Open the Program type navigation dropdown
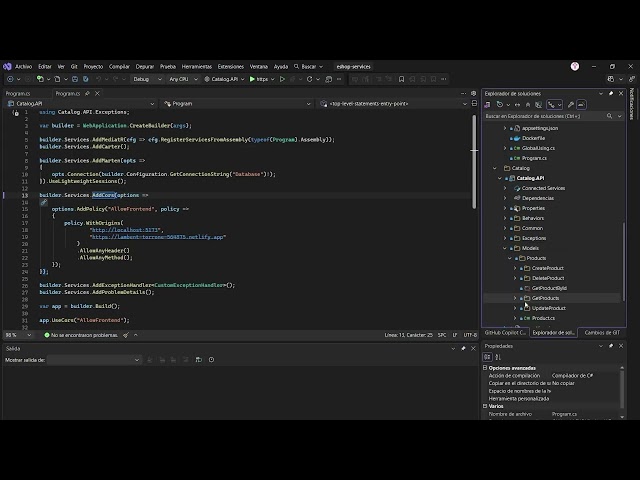This screenshot has width=640, height=480. (237, 104)
